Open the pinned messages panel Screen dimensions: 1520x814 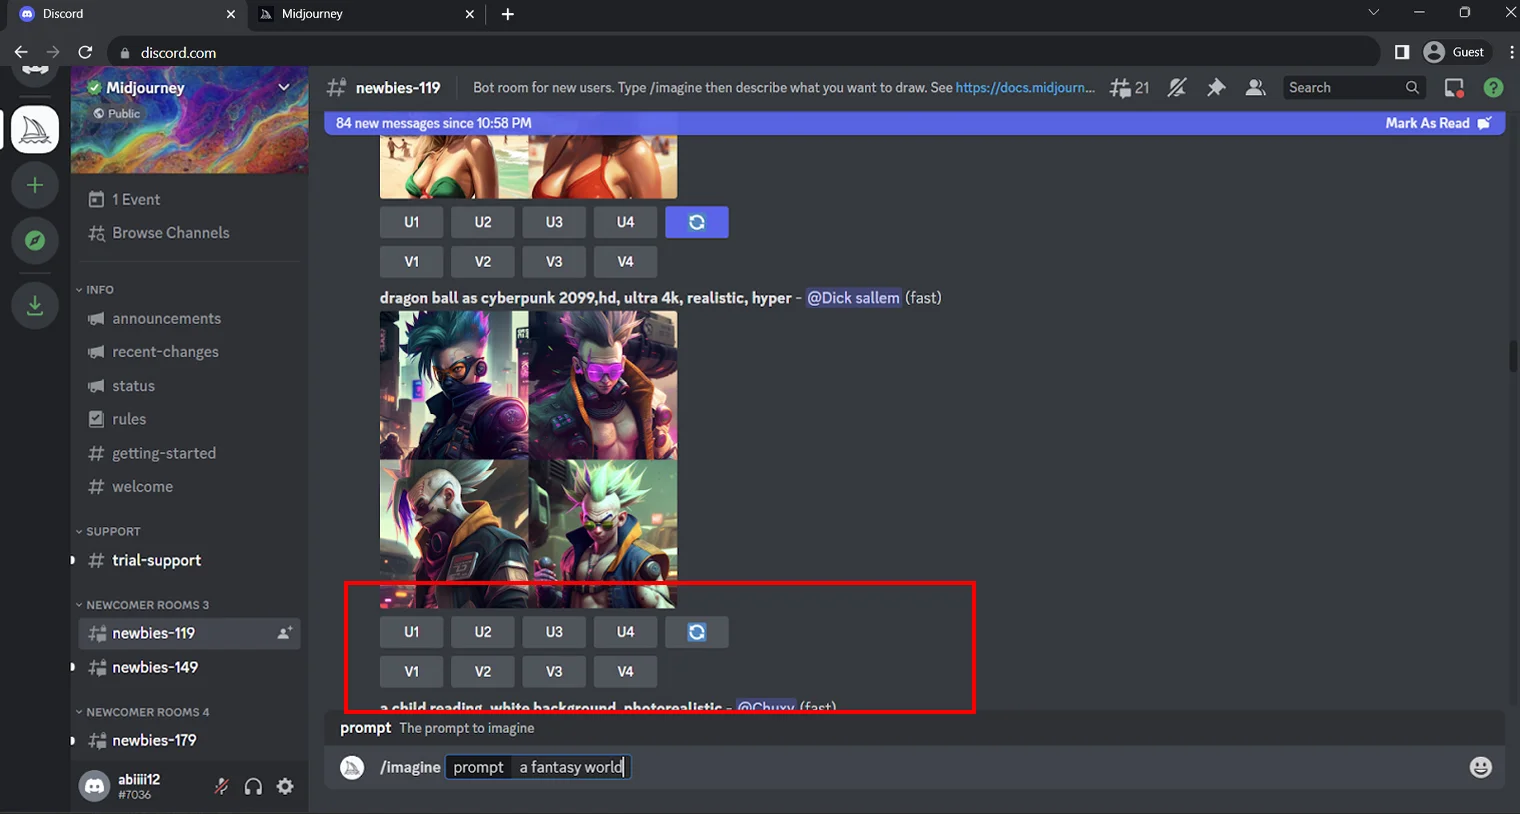pyautogui.click(x=1216, y=88)
